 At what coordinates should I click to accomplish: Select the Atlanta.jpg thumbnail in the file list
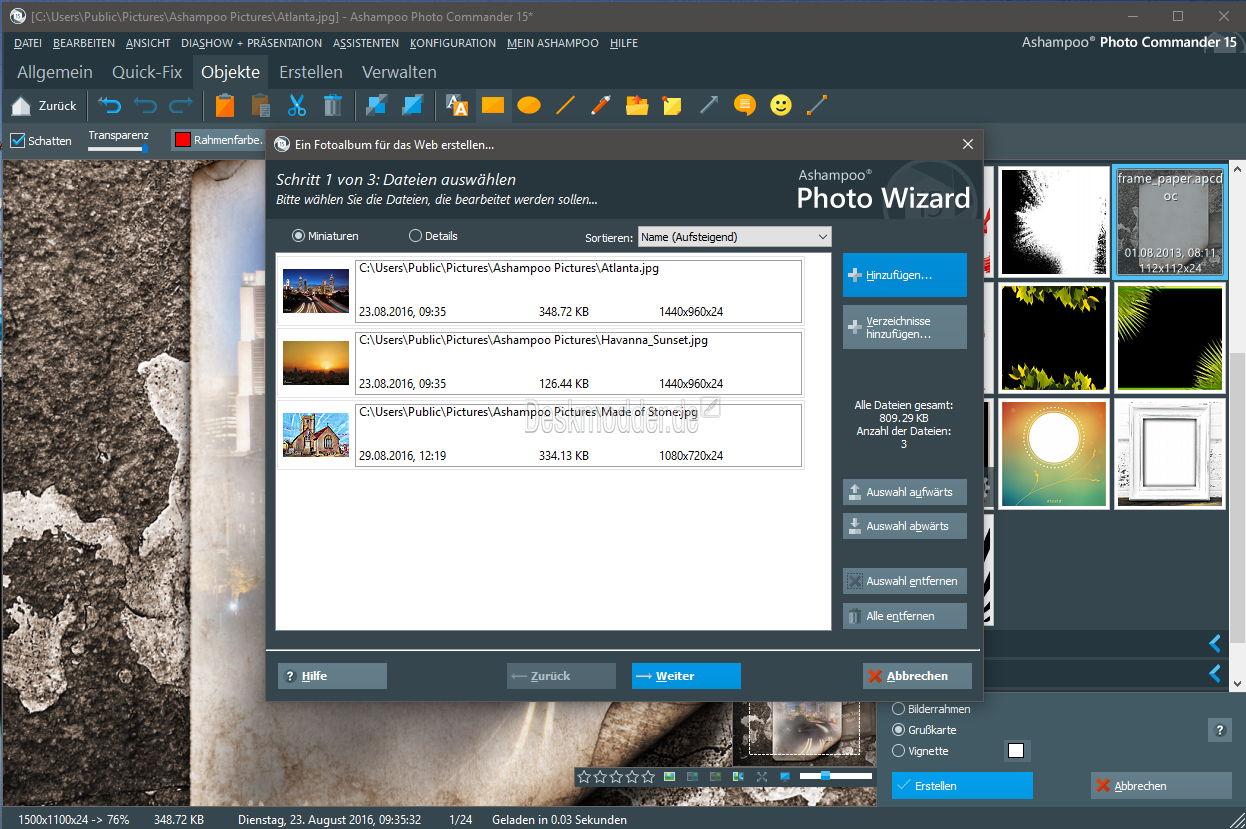(x=316, y=291)
